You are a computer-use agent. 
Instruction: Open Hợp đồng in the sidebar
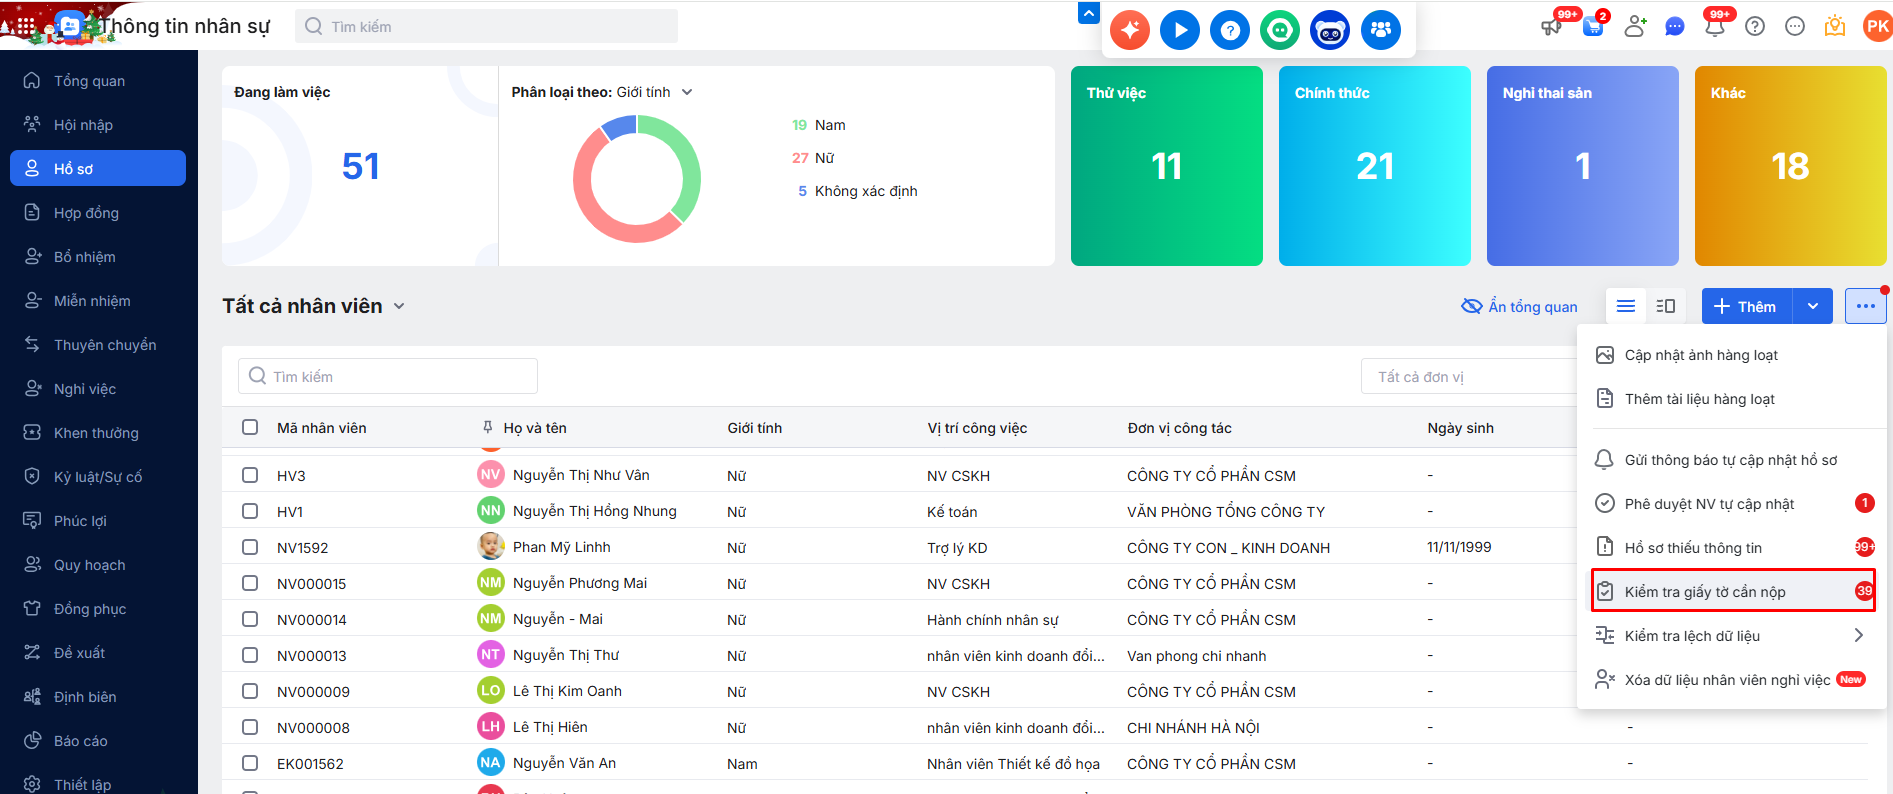click(x=86, y=213)
